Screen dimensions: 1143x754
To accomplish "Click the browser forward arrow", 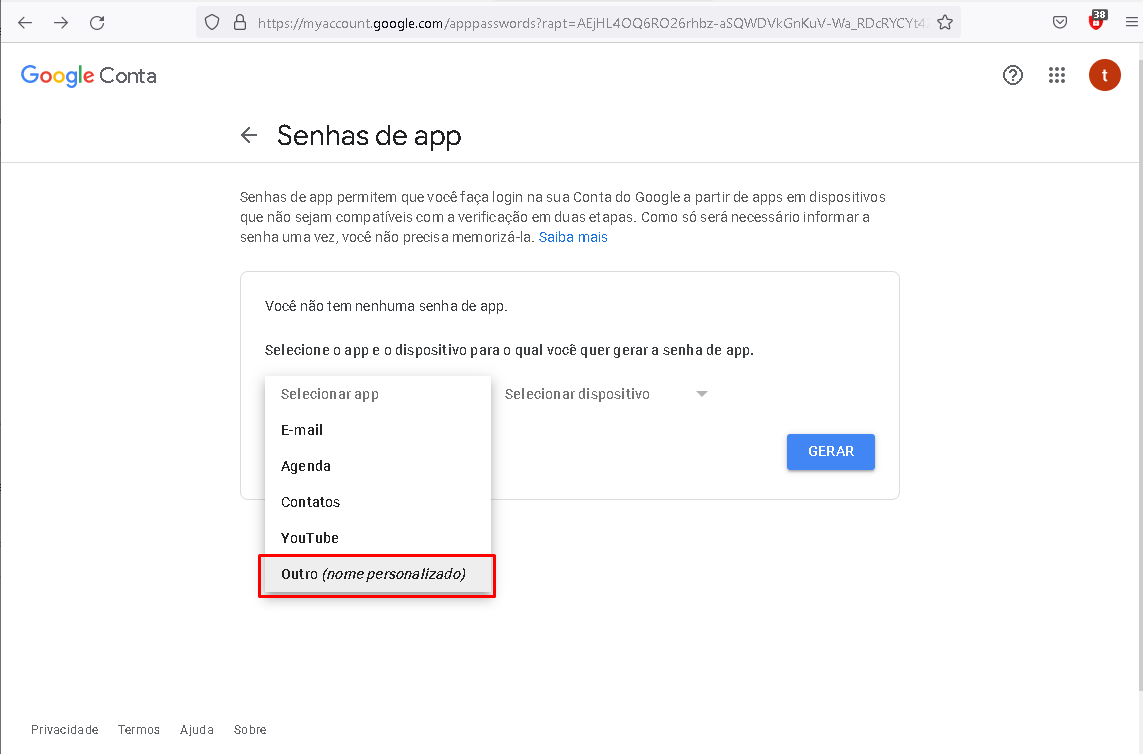I will click(x=61, y=23).
